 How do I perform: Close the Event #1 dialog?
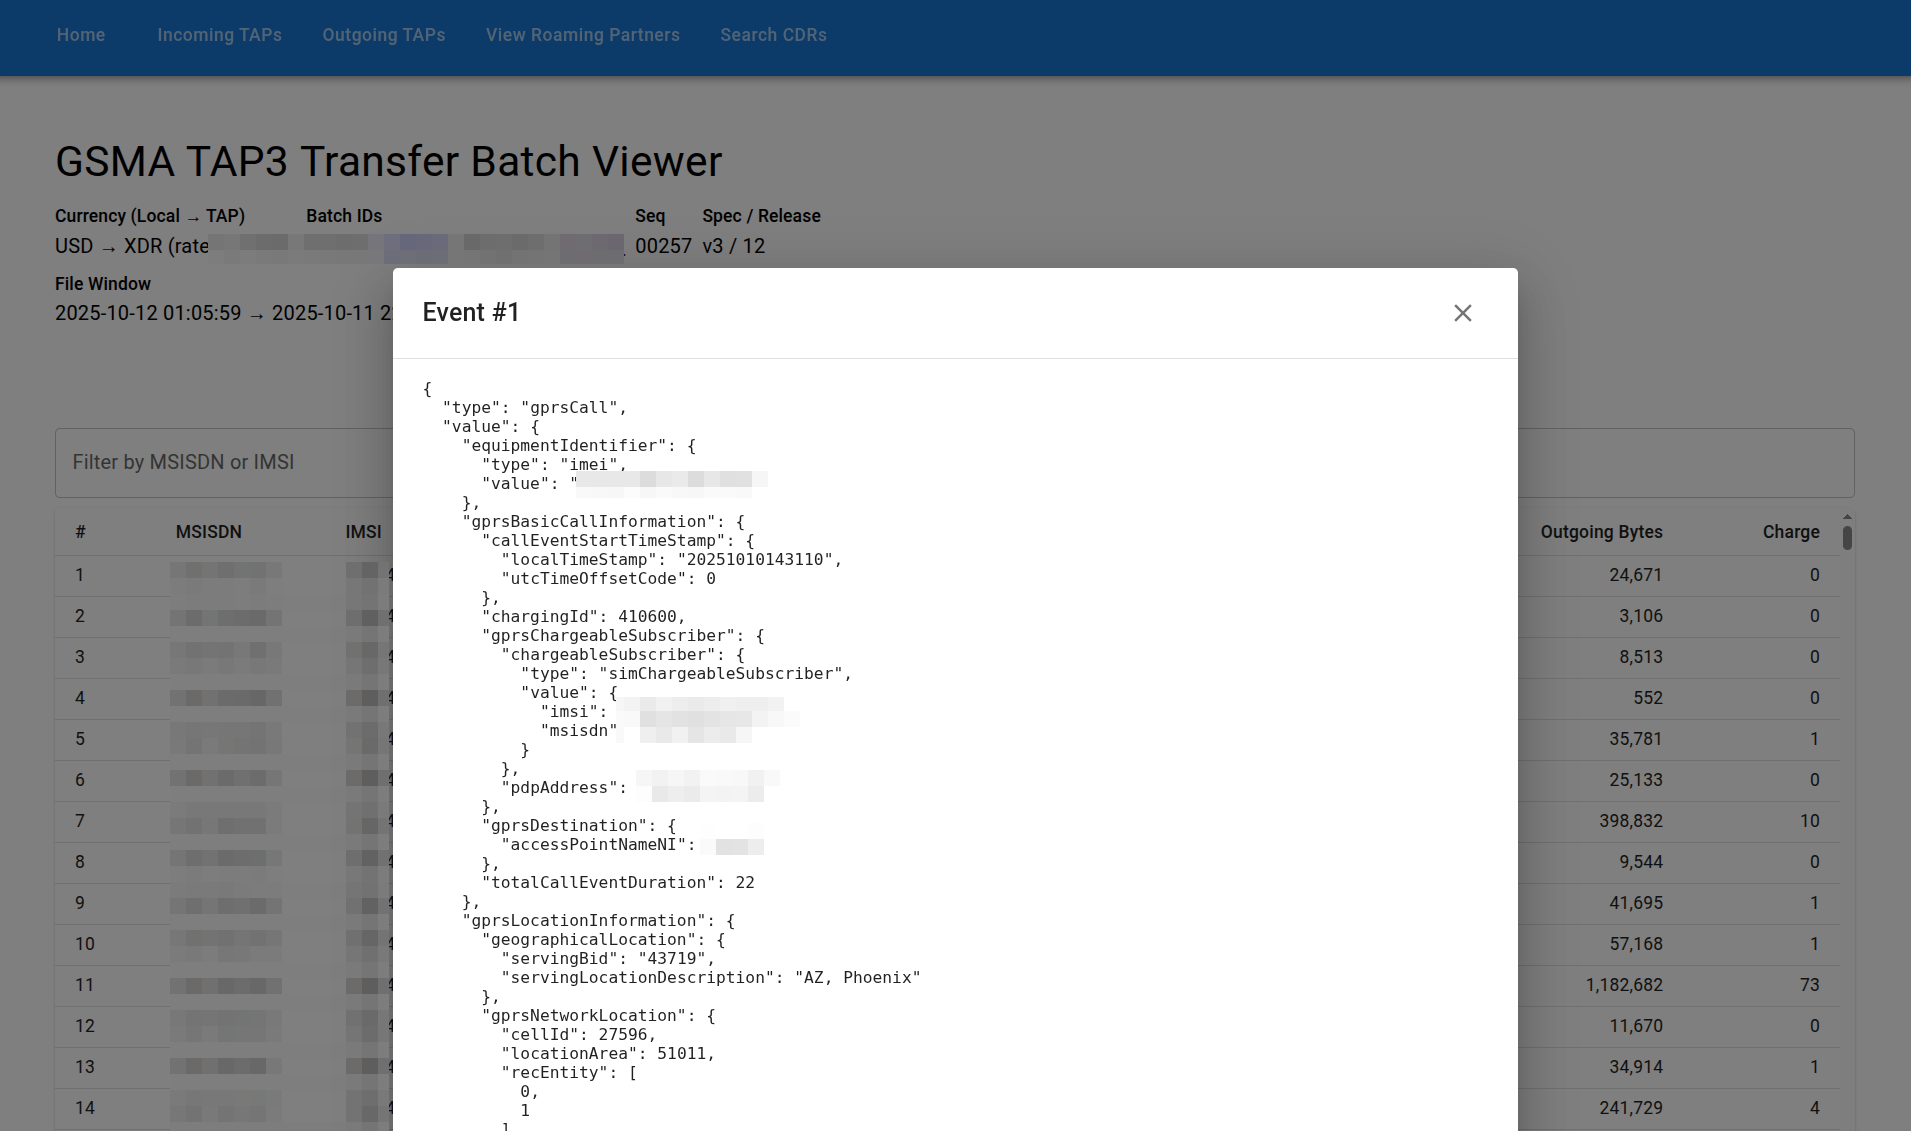1462,313
